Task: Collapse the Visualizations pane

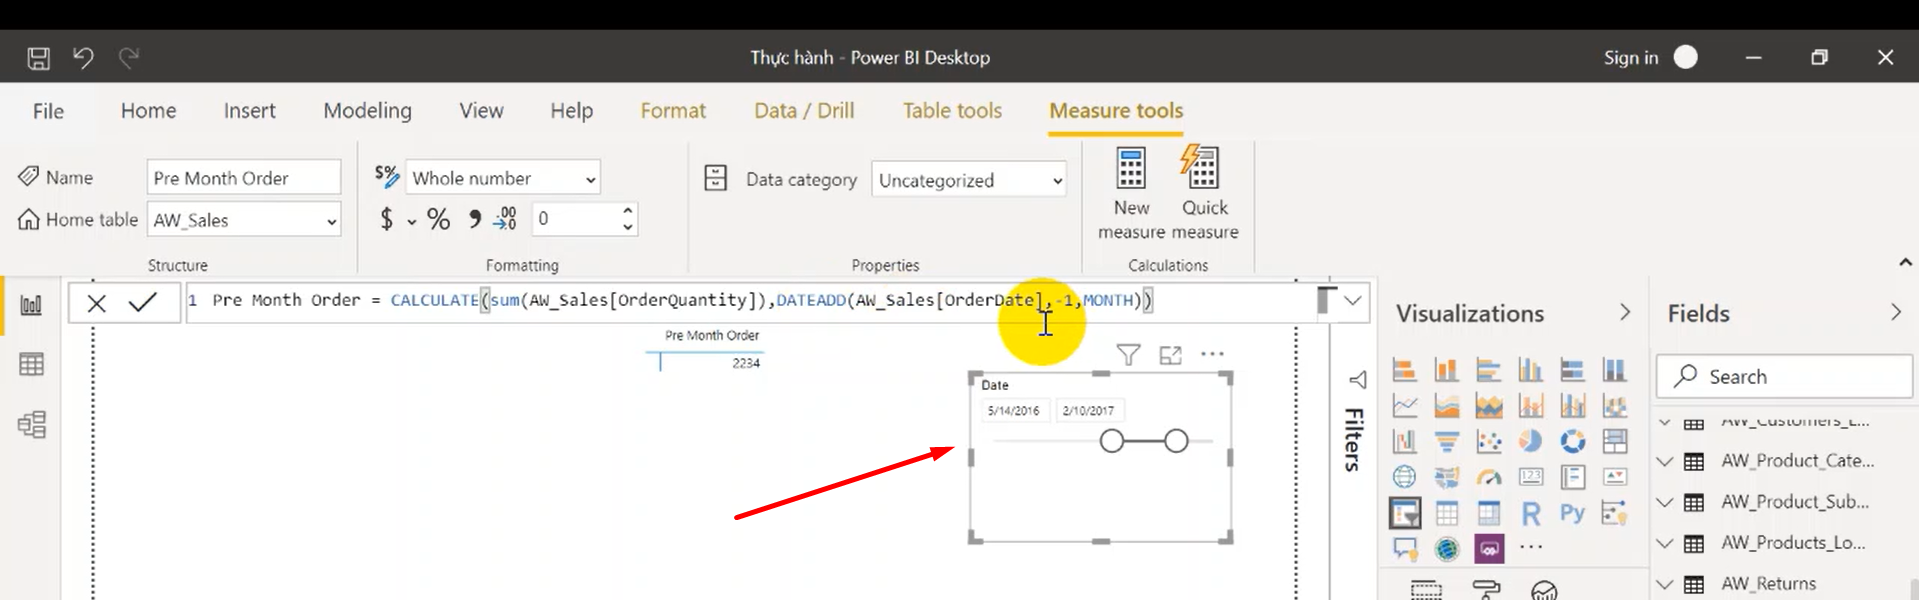Action: pyautogui.click(x=1625, y=313)
